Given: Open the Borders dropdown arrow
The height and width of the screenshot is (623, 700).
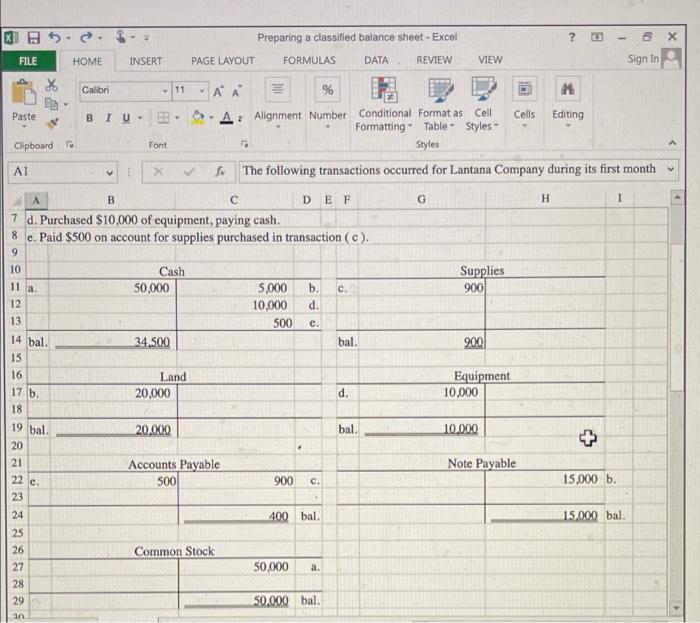Looking at the screenshot, I should tap(177, 118).
